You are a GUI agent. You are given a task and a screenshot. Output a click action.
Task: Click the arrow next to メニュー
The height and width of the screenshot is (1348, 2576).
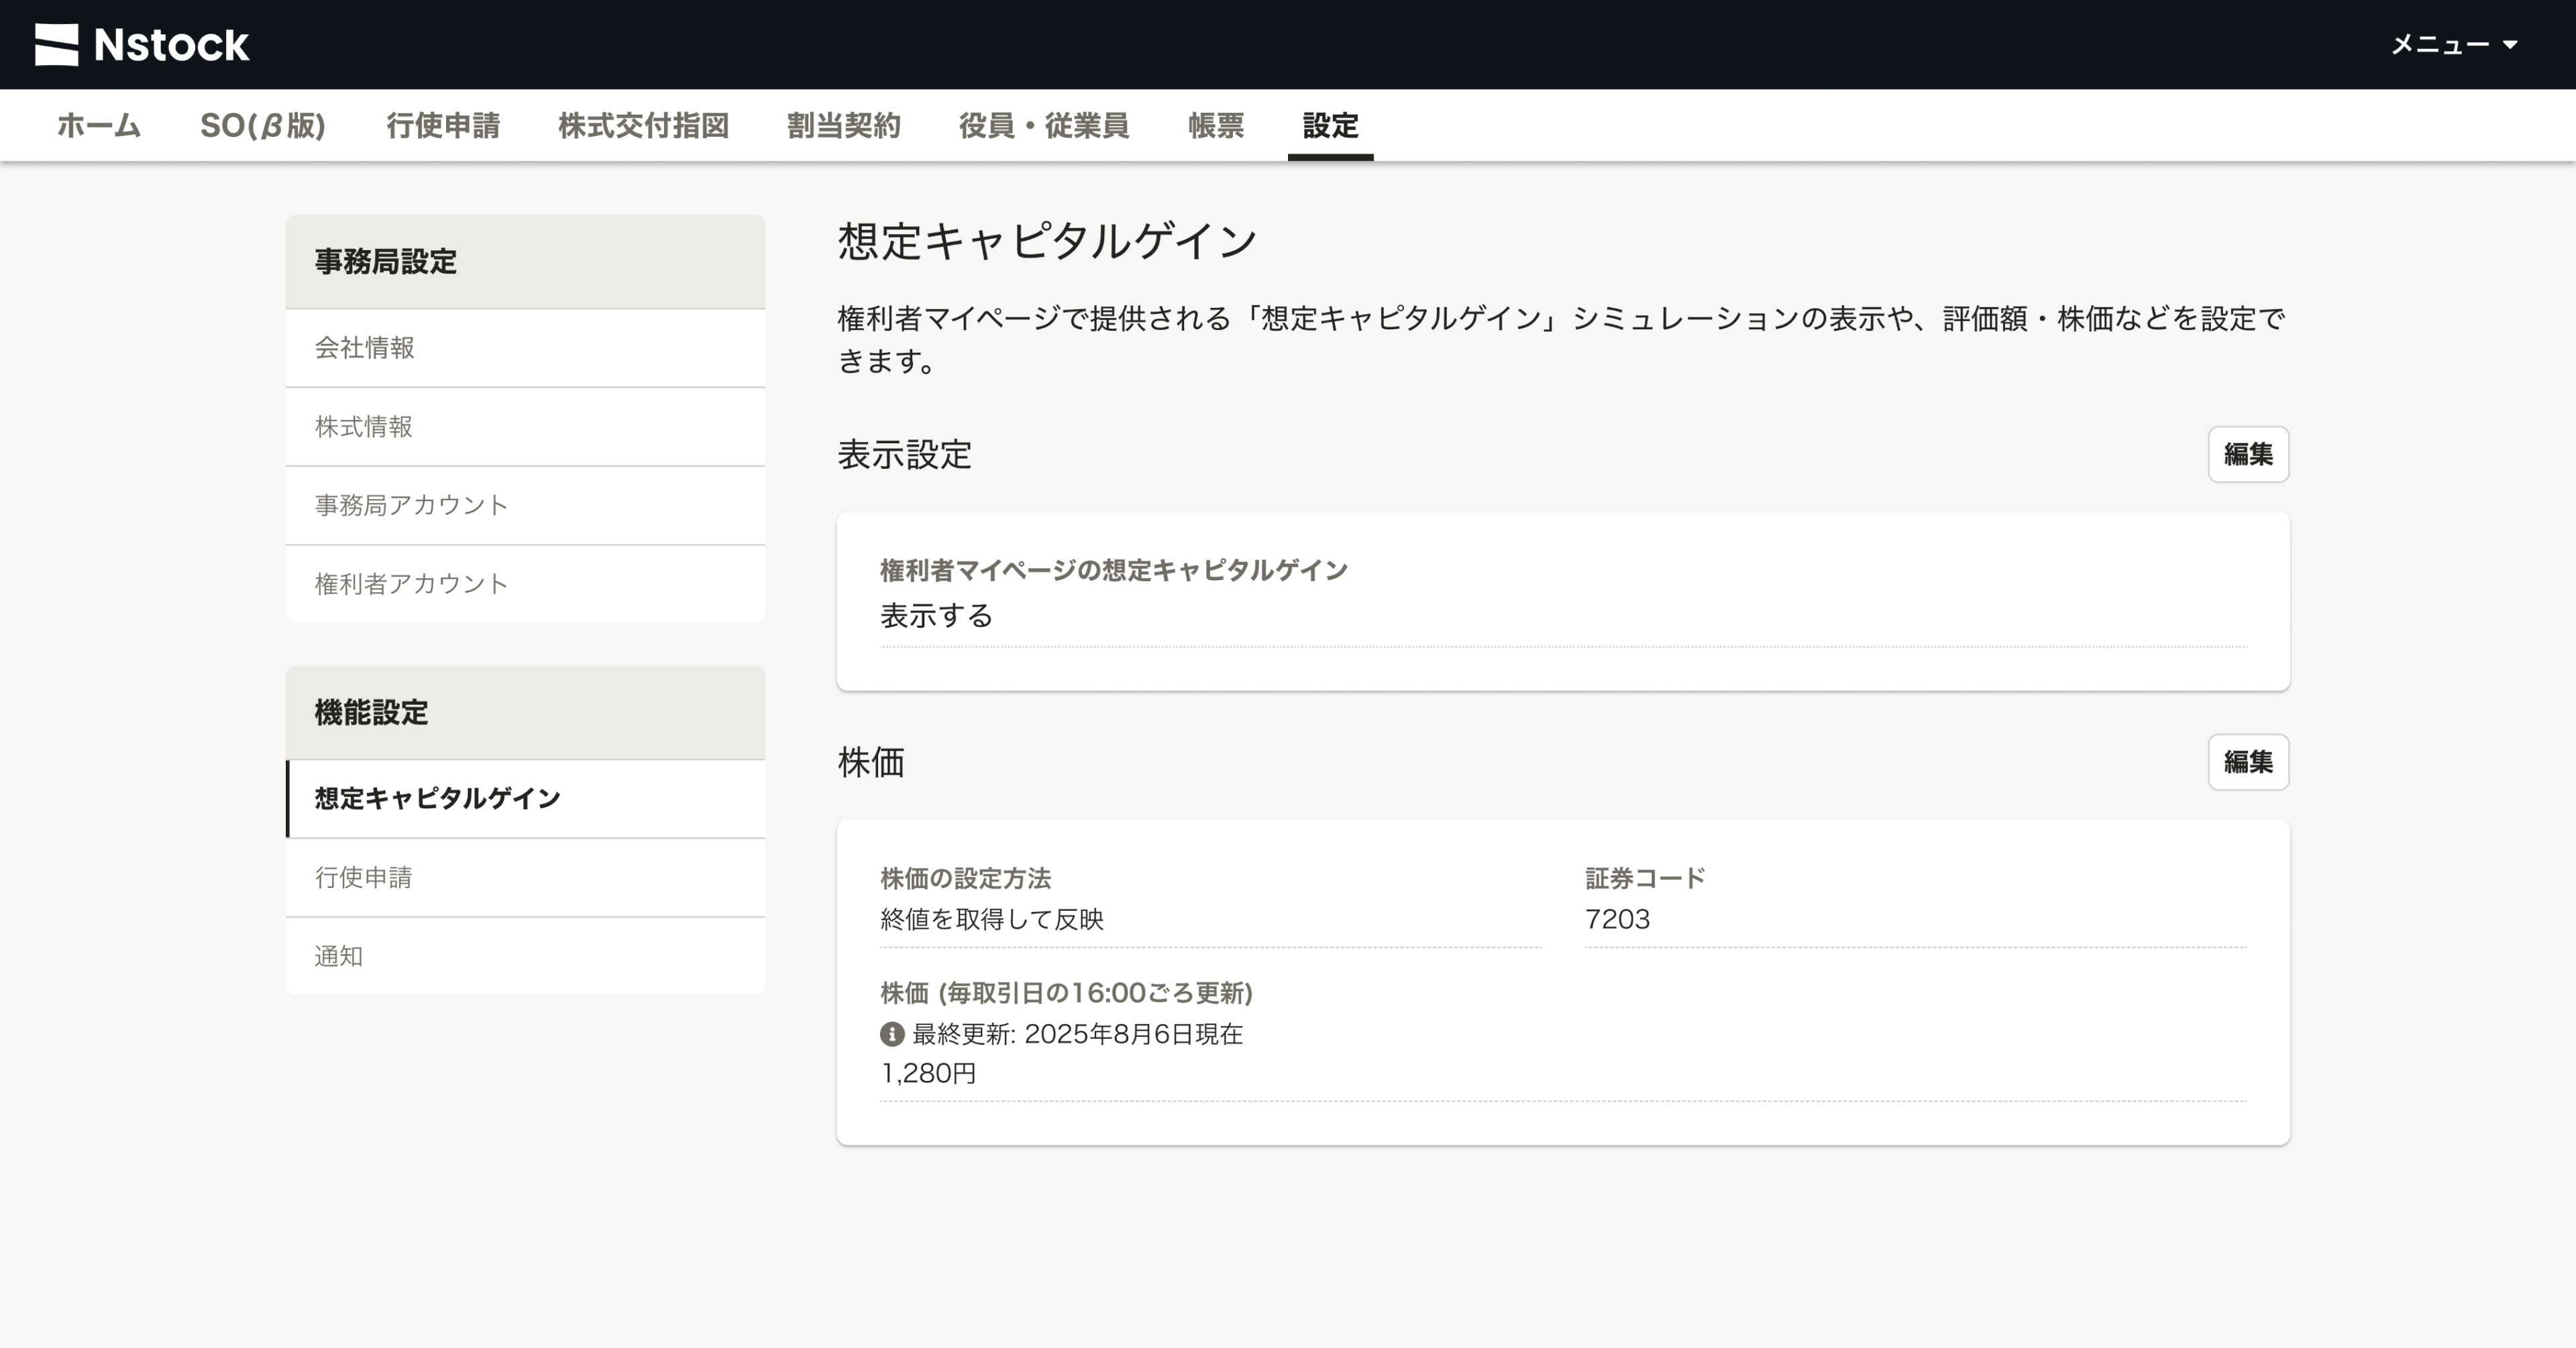[2509, 44]
